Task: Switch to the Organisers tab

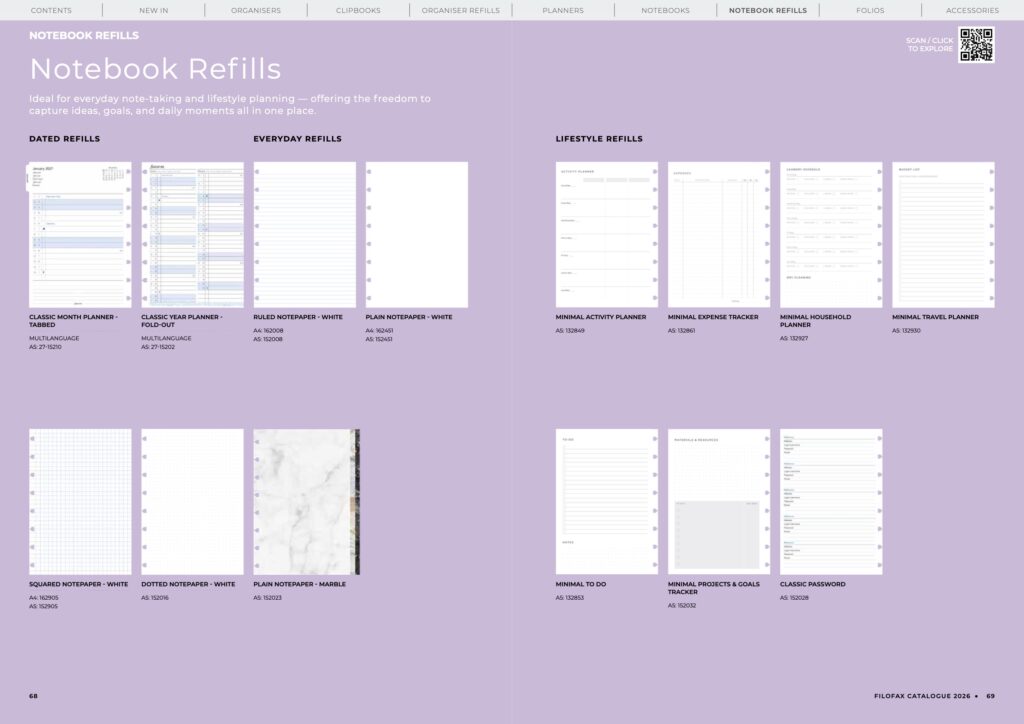Action: coord(257,10)
